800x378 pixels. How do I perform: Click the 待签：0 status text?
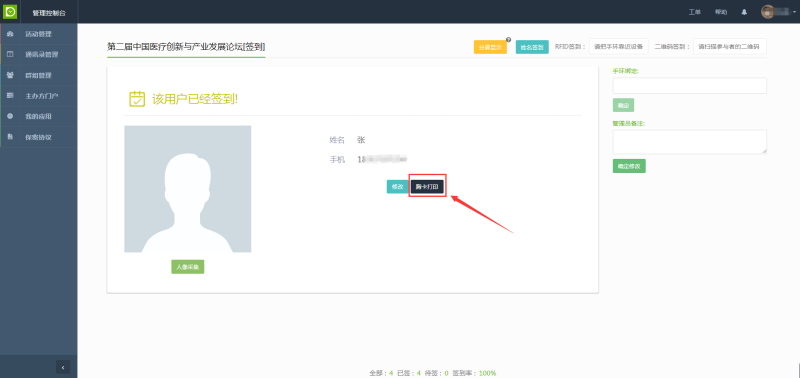436,373
